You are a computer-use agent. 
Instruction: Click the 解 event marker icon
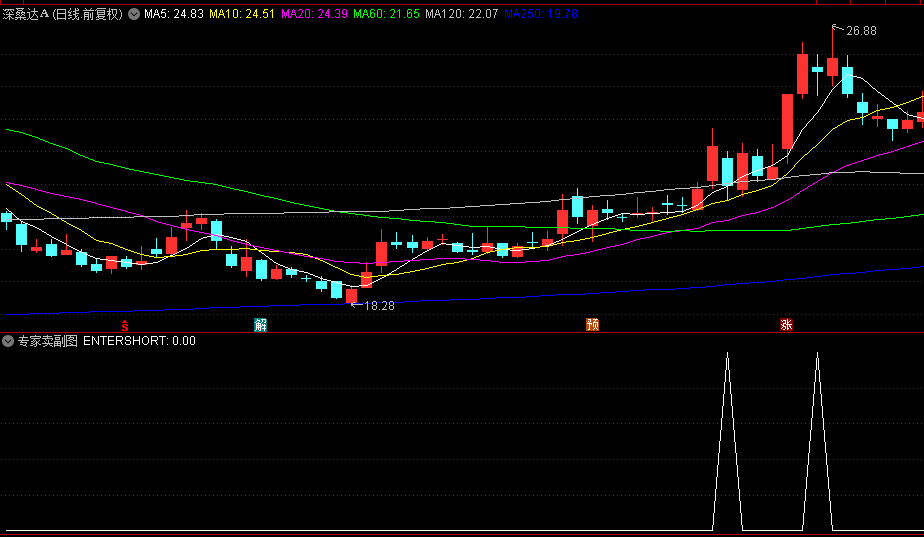(x=260, y=325)
